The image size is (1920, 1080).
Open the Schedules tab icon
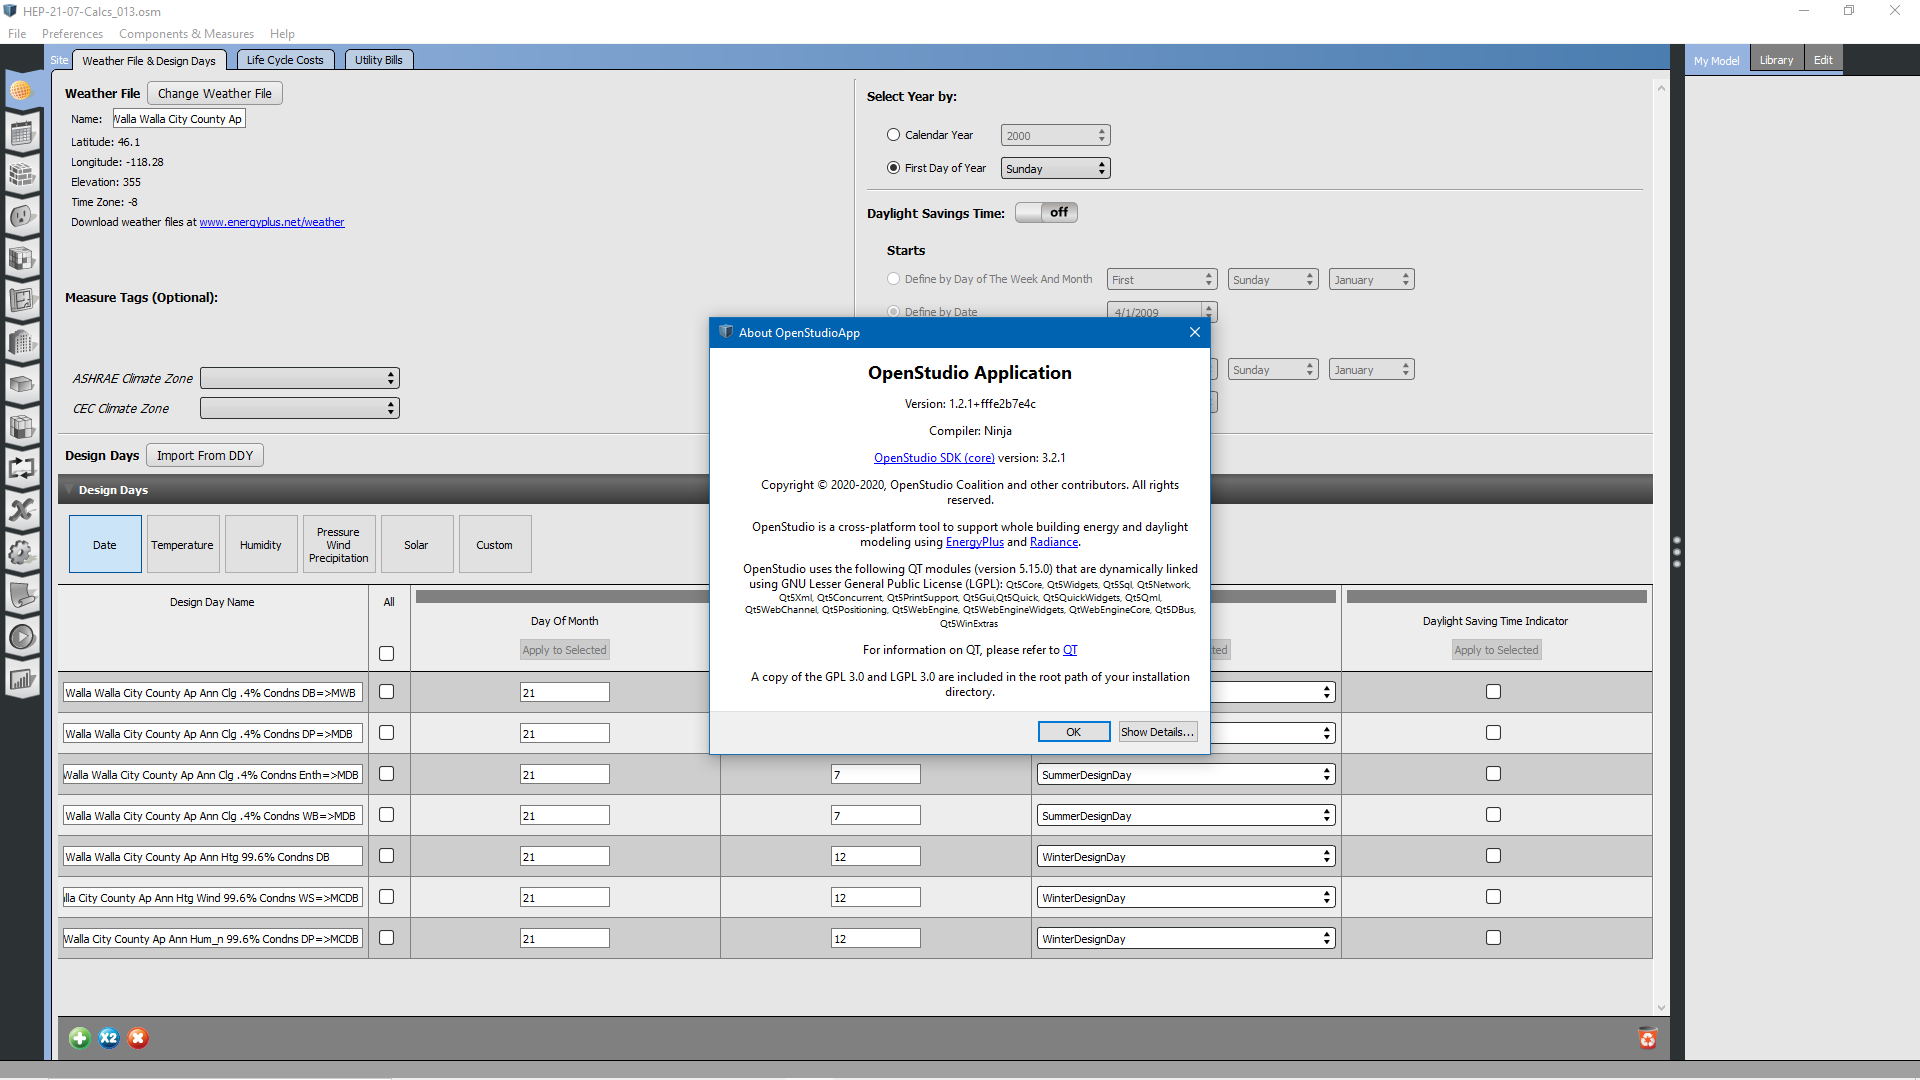click(22, 131)
